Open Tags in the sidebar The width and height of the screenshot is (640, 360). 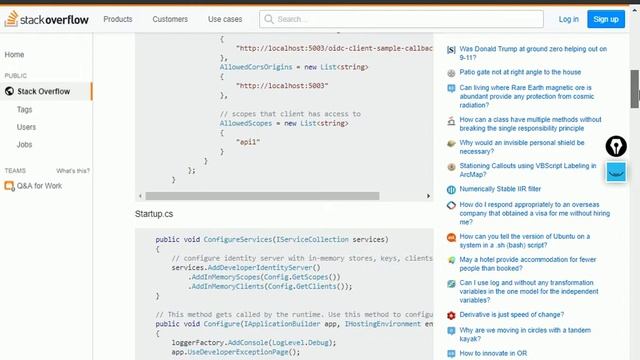[x=24, y=109]
